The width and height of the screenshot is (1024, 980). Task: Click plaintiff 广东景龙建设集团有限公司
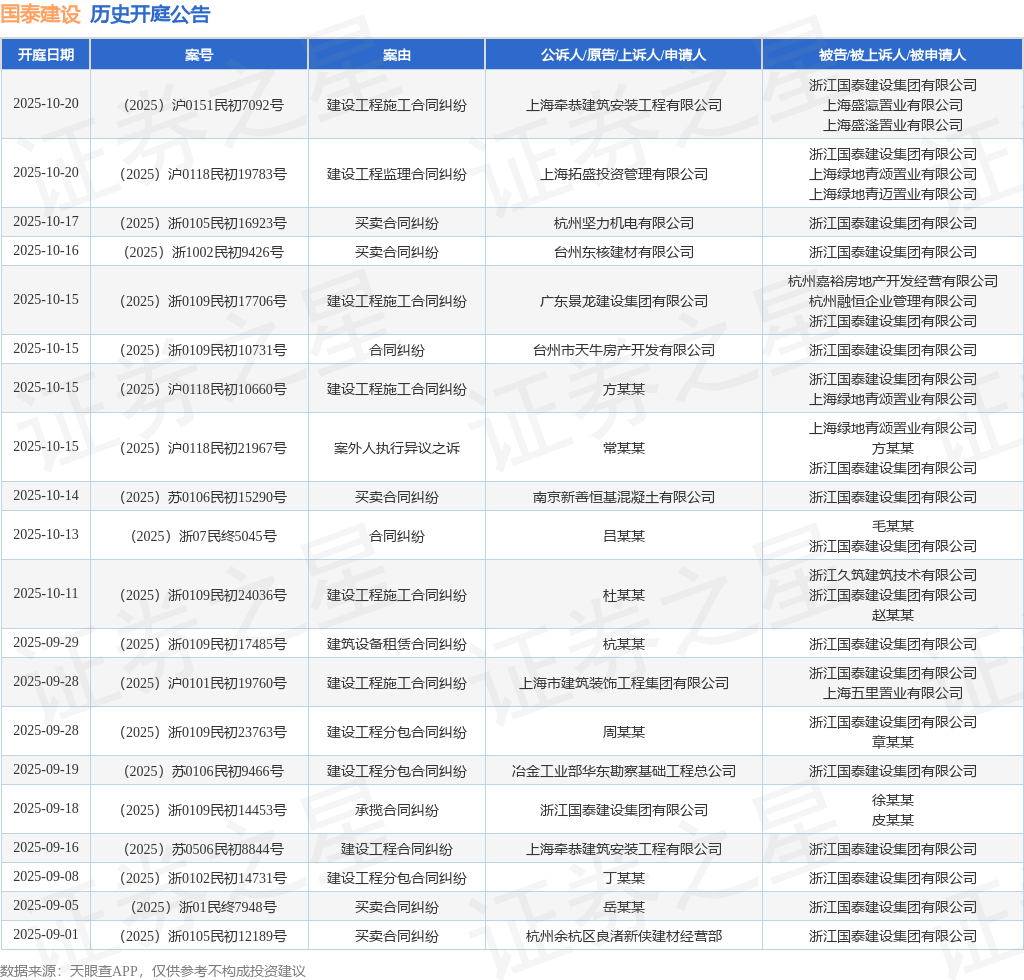[x=624, y=301]
